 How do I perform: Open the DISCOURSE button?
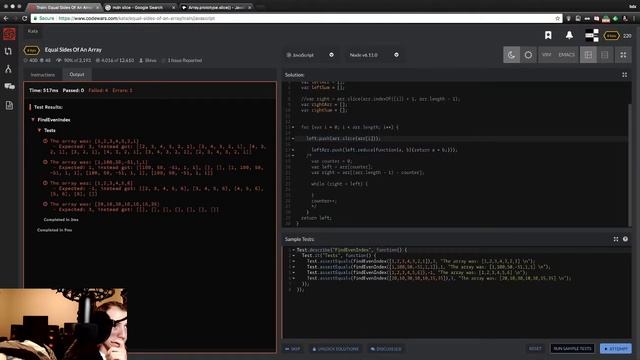point(386,349)
